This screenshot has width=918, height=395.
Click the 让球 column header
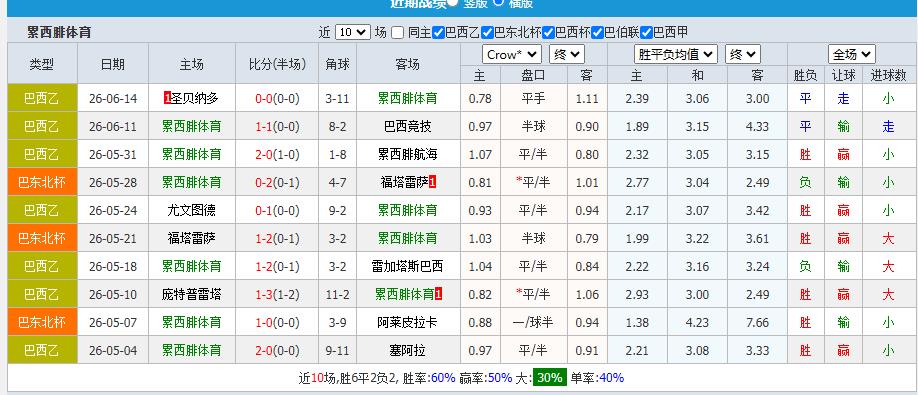pyautogui.click(x=844, y=75)
